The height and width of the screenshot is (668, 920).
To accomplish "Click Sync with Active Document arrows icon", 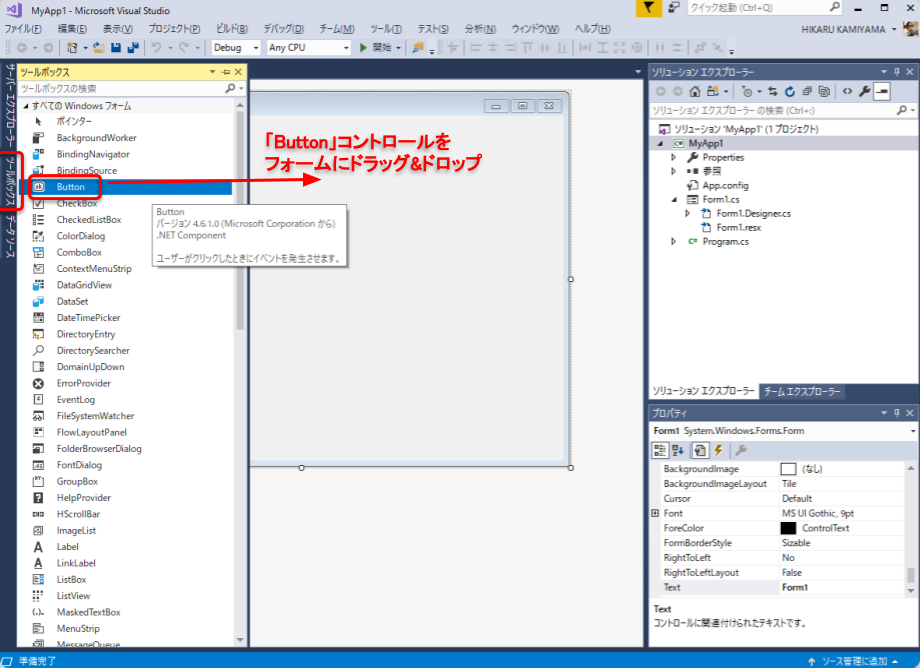I will coord(773,91).
